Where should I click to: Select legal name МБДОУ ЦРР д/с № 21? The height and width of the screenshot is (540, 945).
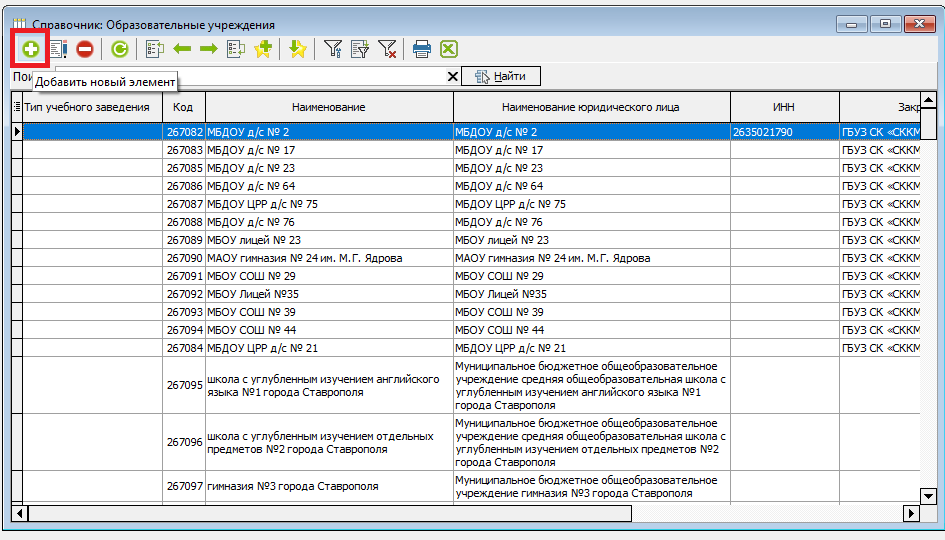(x=591, y=348)
